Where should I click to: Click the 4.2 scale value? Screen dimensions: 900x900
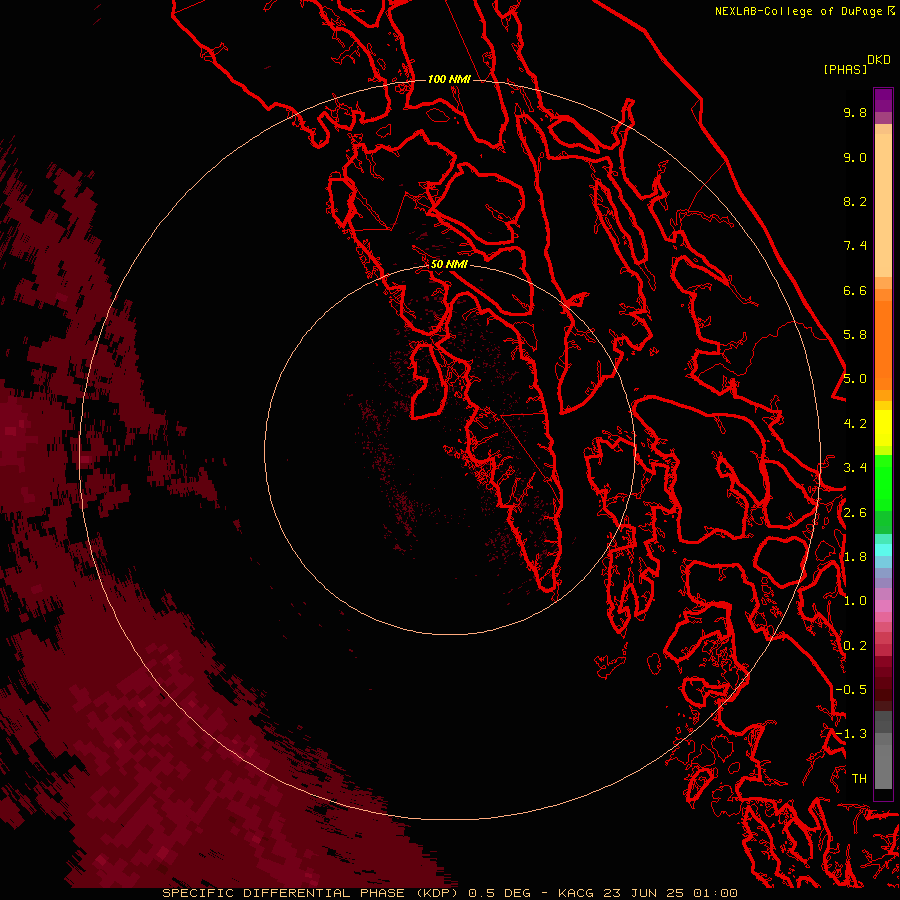855,424
